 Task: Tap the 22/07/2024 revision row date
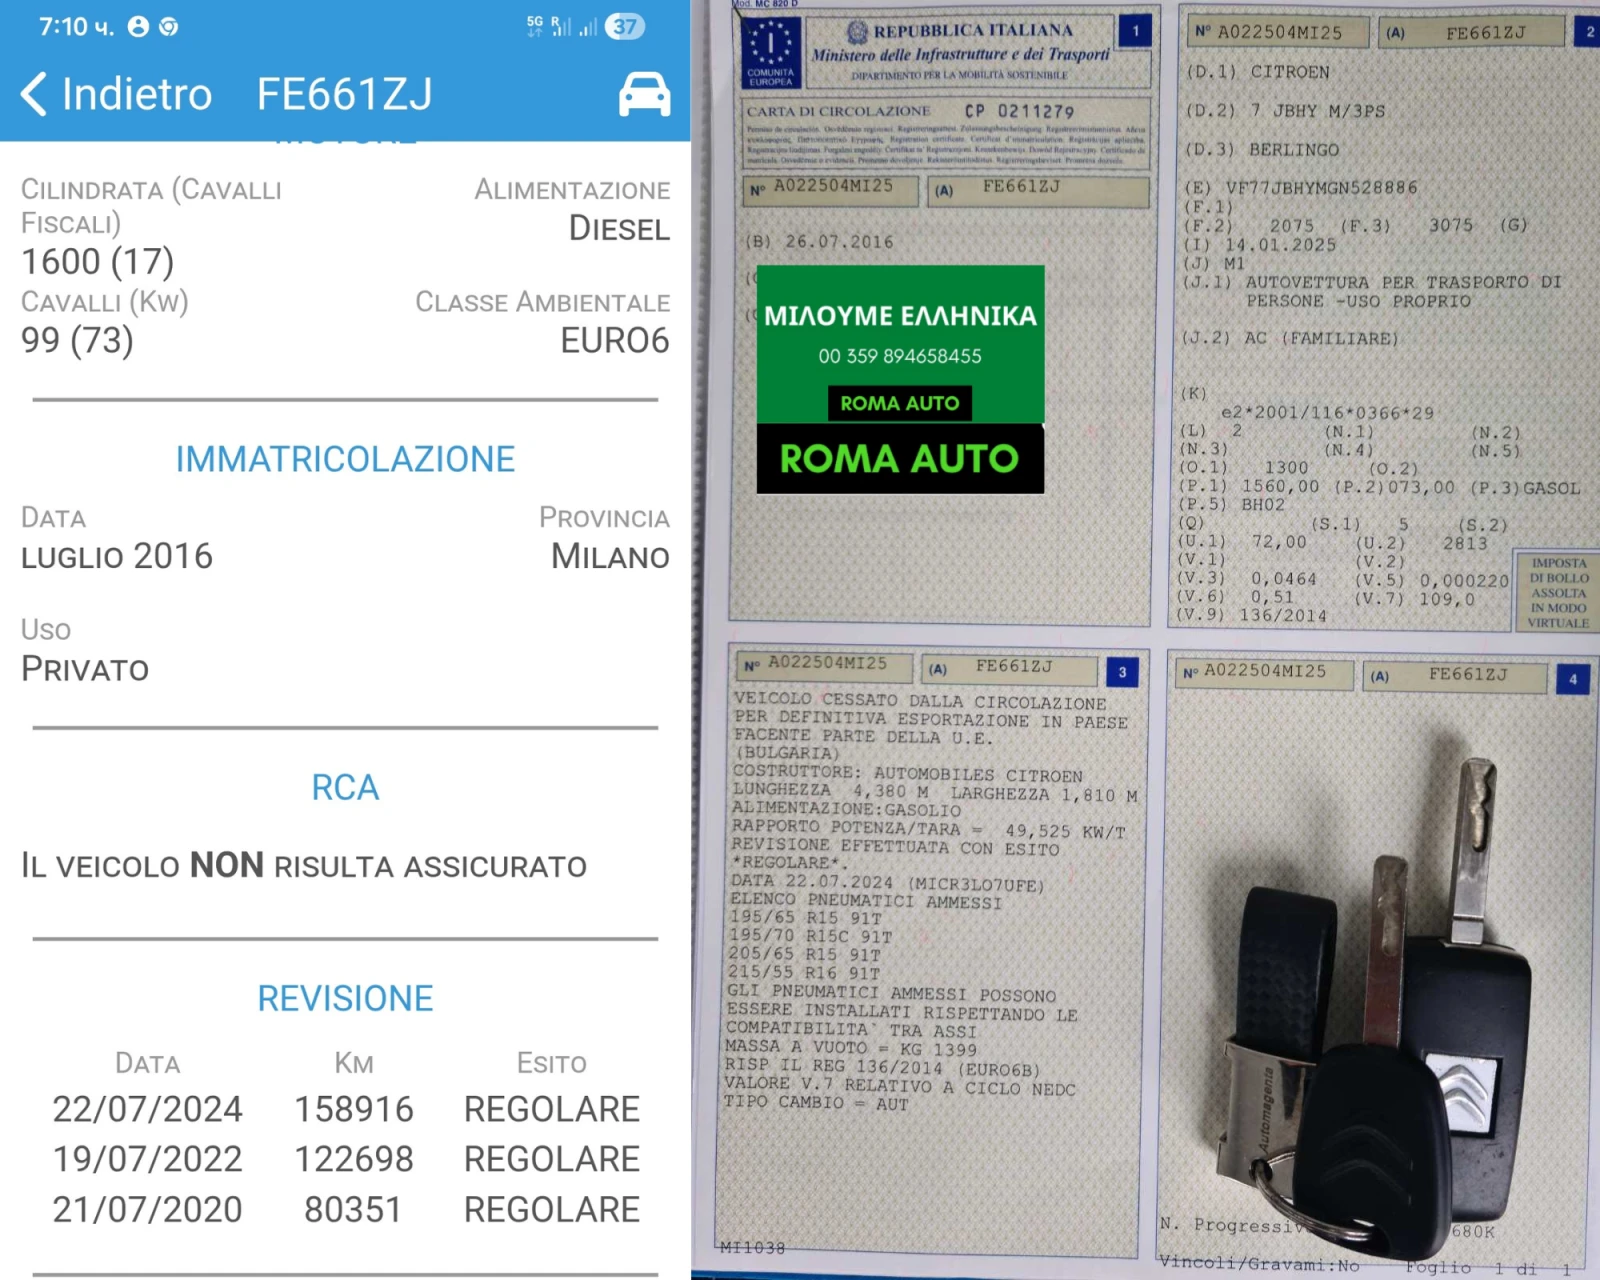(x=147, y=1109)
